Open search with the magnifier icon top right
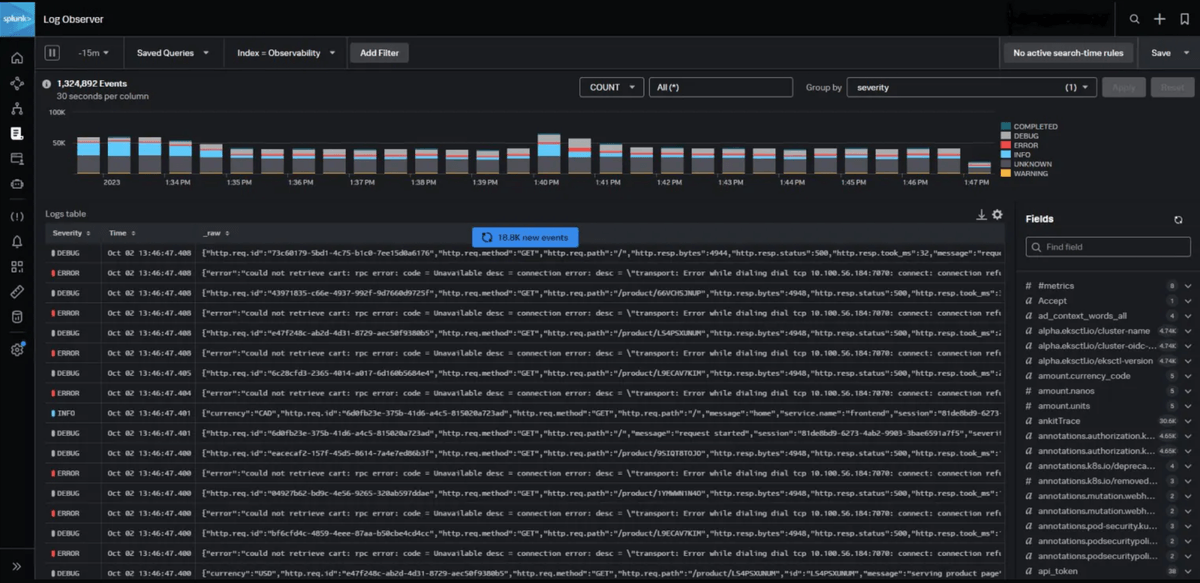This screenshot has height=583, width=1200. pyautogui.click(x=1135, y=19)
